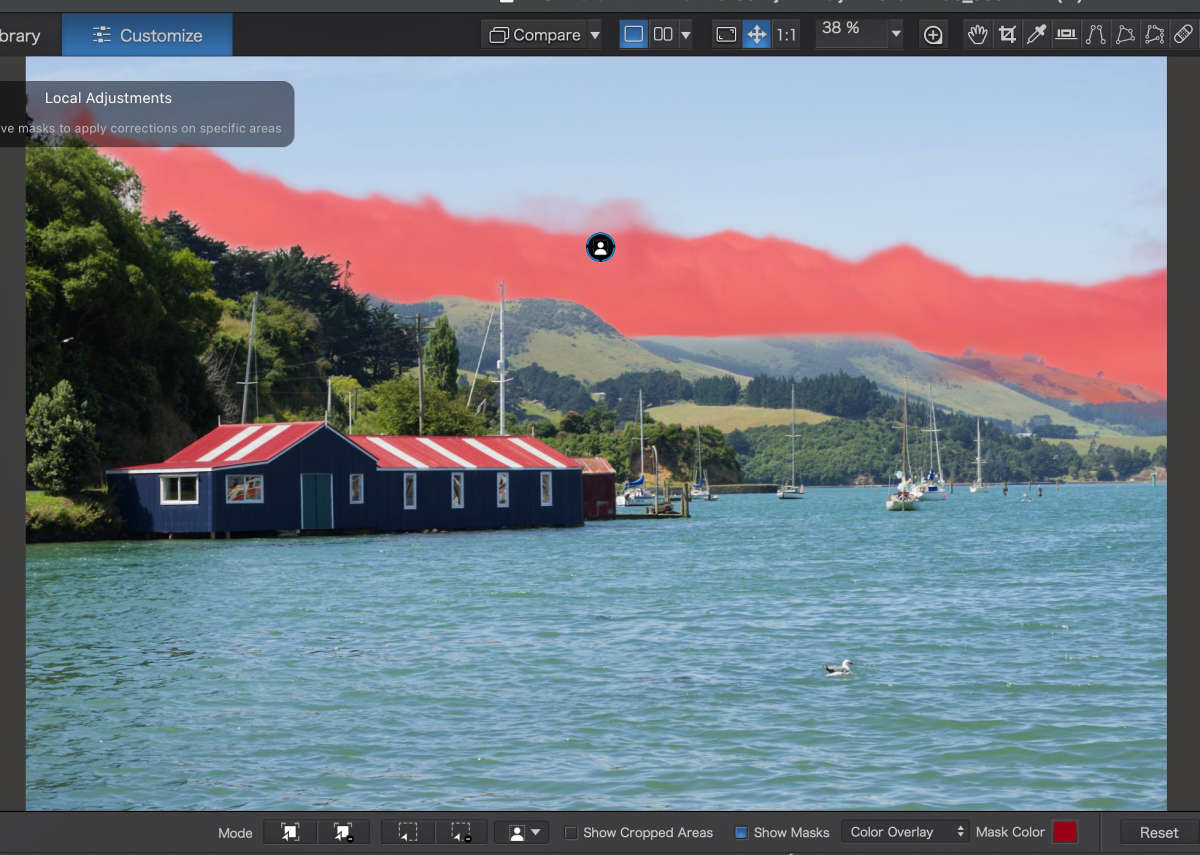The width and height of the screenshot is (1200, 855).
Task: Set zoom to 1:1
Action: coord(787,35)
